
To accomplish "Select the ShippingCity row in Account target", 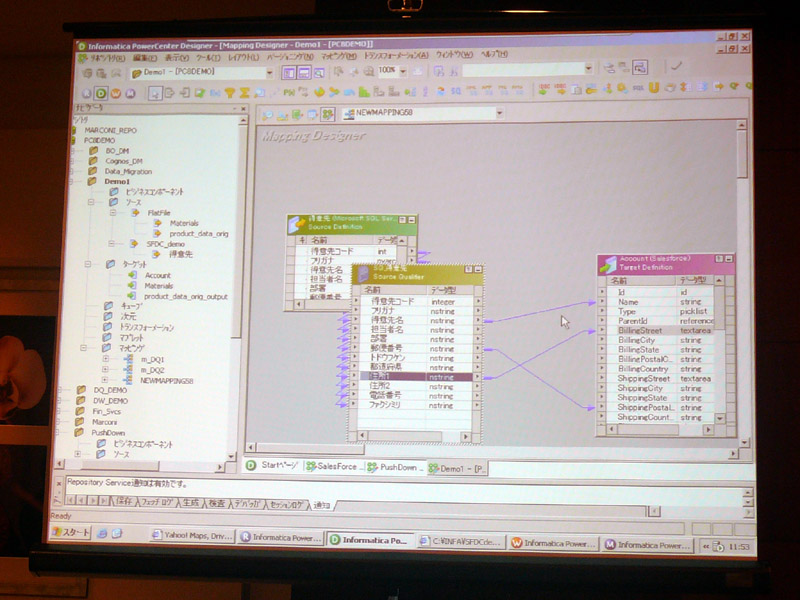I will coord(663,388).
